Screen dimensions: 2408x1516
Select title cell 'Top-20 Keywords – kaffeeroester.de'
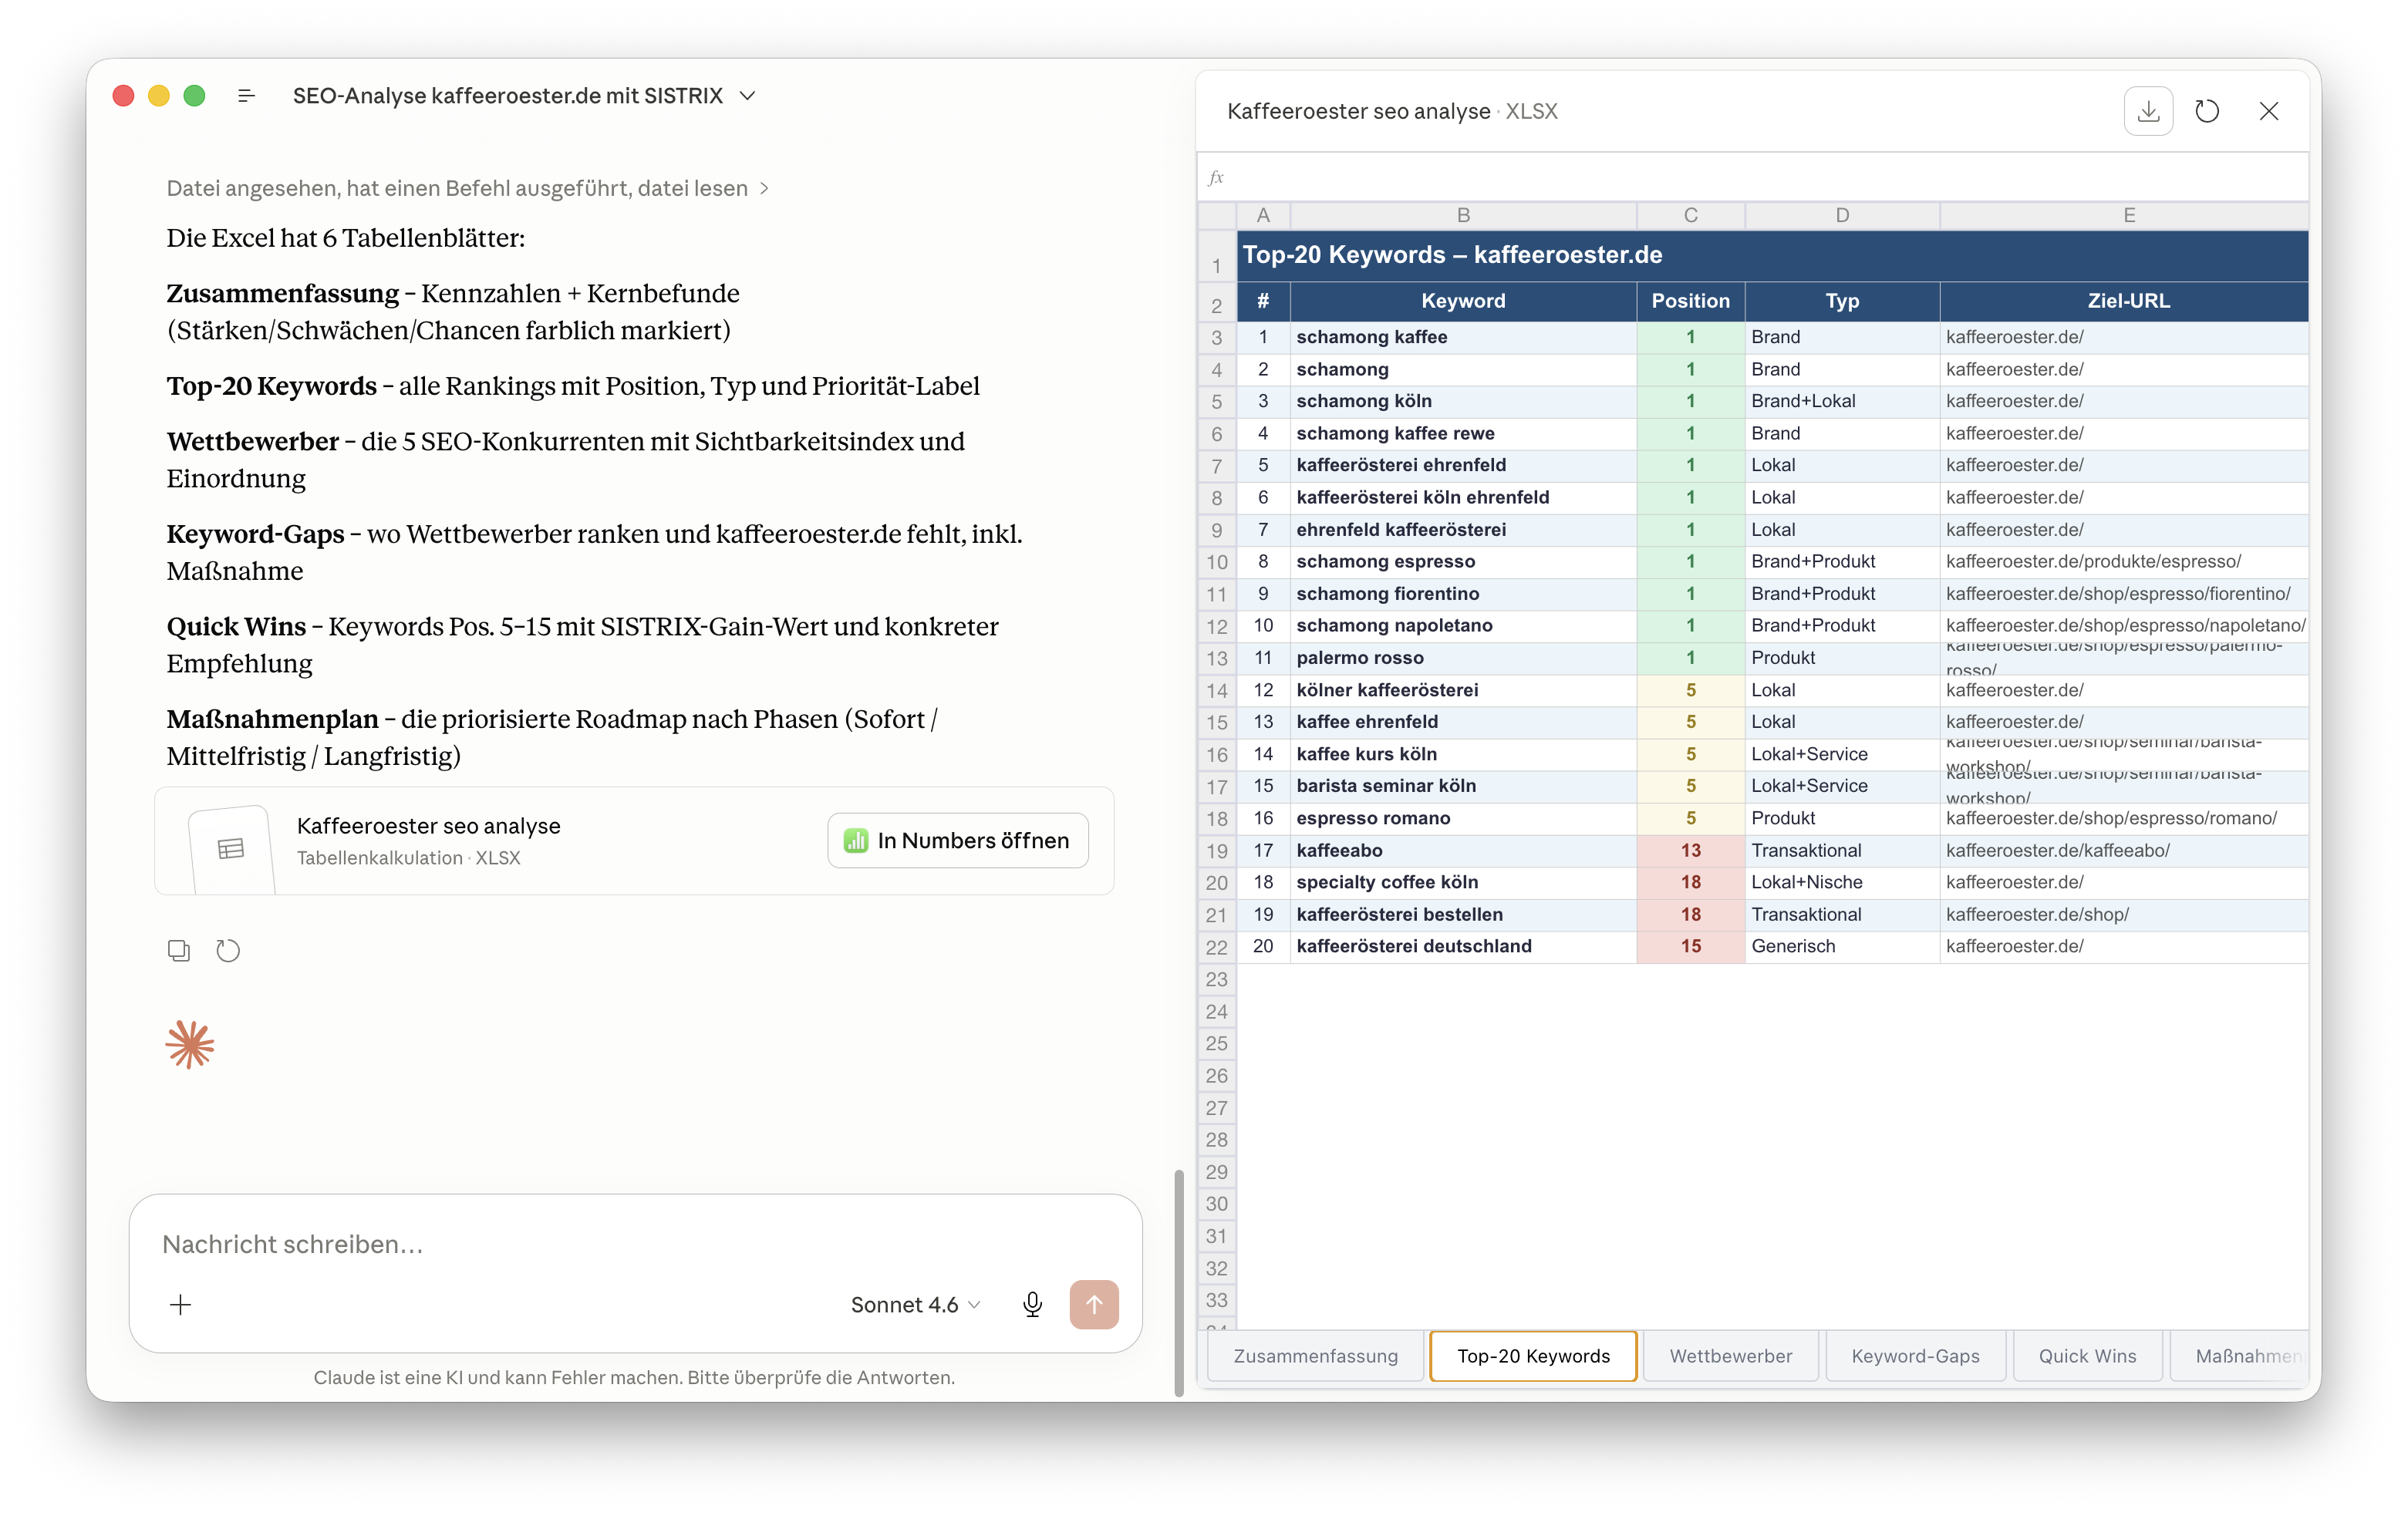pyautogui.click(x=1772, y=255)
